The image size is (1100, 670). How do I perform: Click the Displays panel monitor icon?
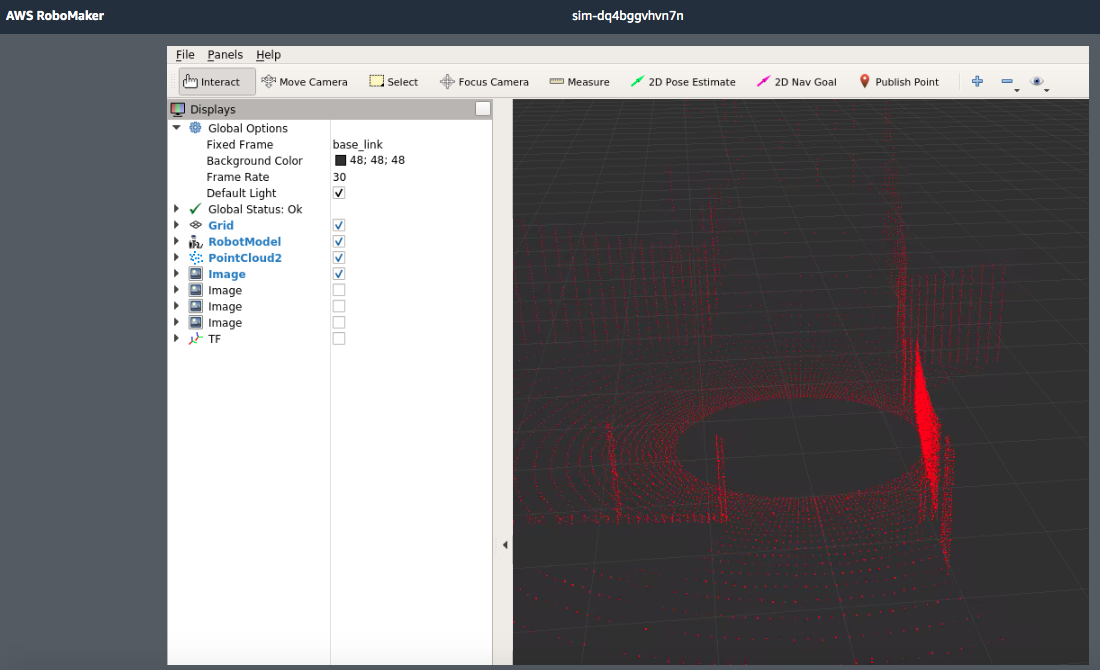coord(177,109)
